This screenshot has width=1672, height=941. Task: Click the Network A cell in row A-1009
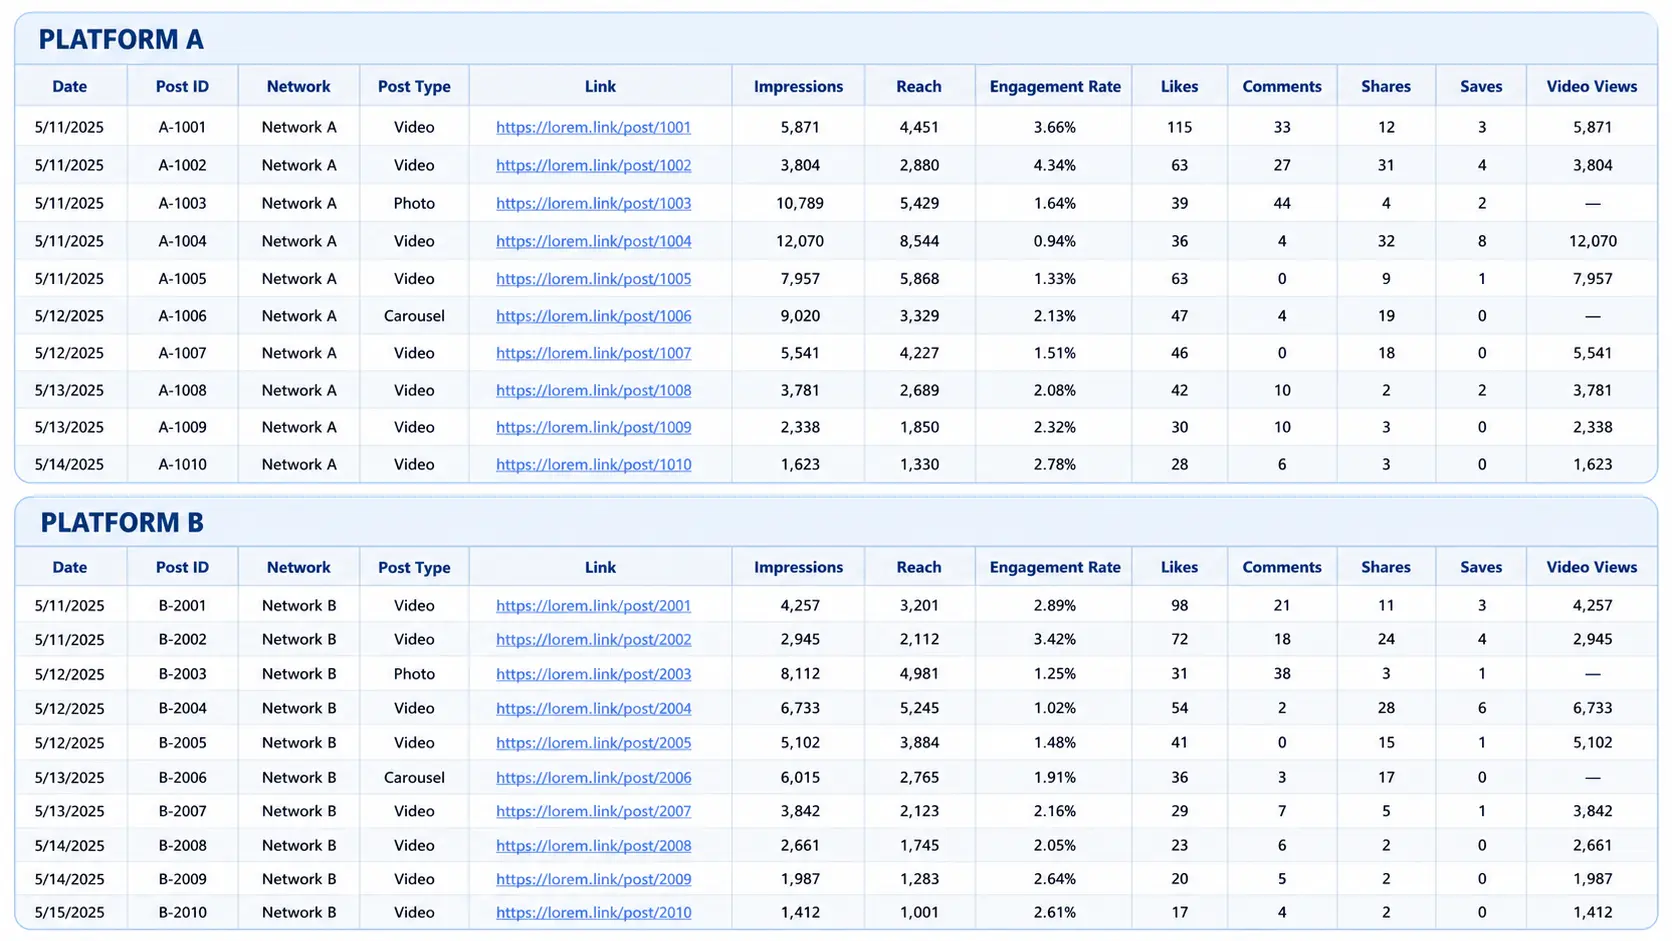coord(299,428)
